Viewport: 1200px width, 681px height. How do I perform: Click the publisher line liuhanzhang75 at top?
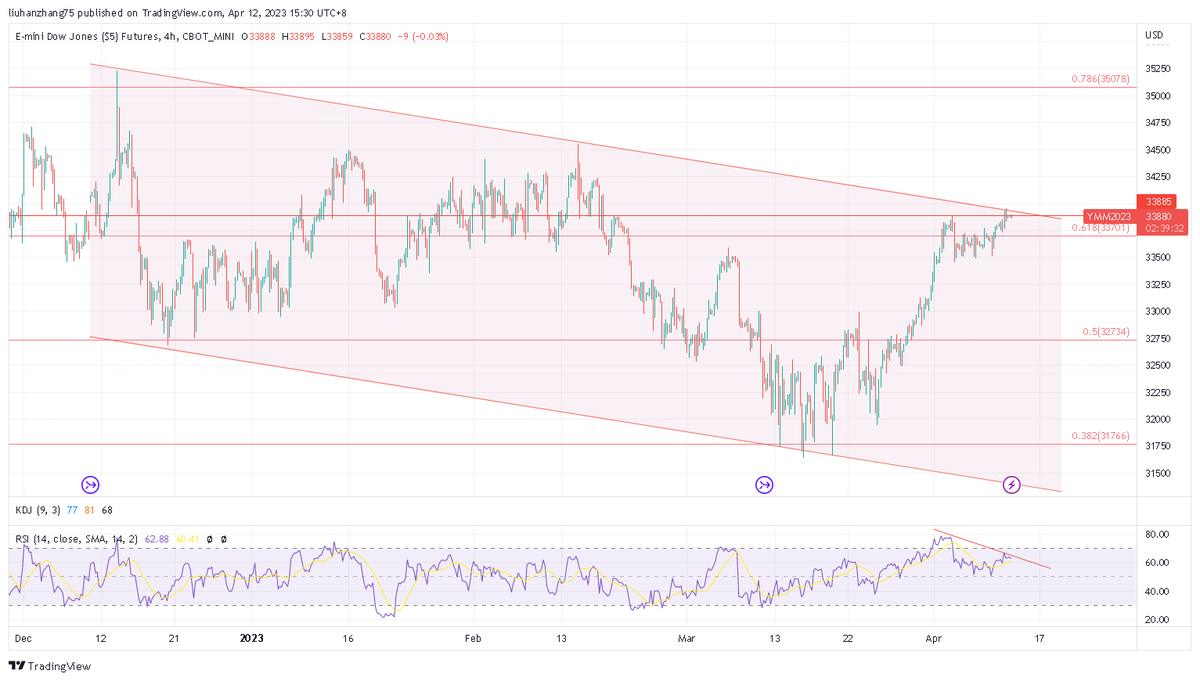pos(178,14)
